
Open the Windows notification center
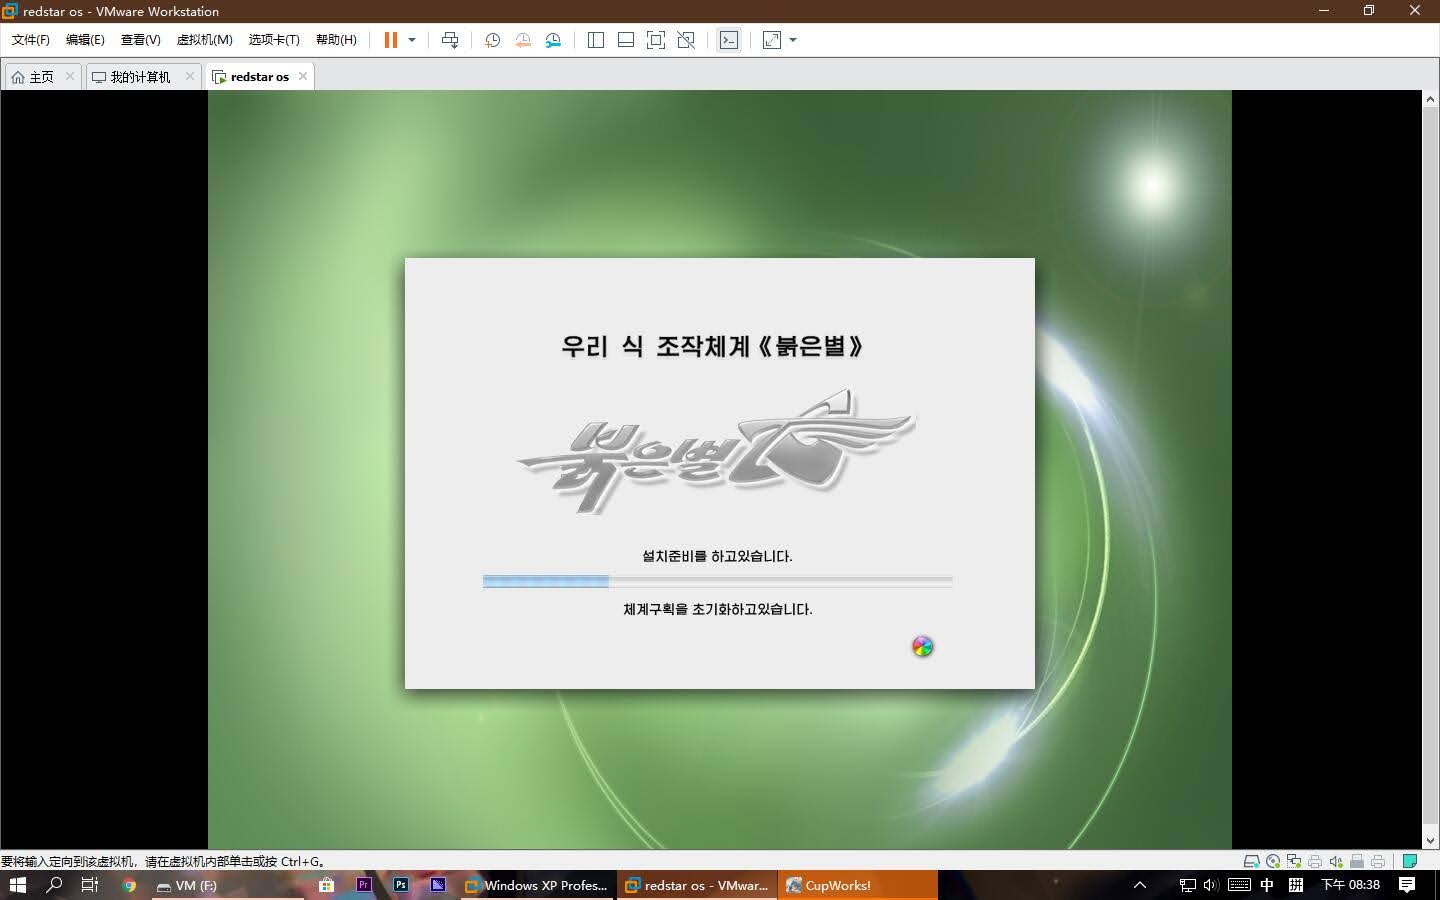(1407, 885)
